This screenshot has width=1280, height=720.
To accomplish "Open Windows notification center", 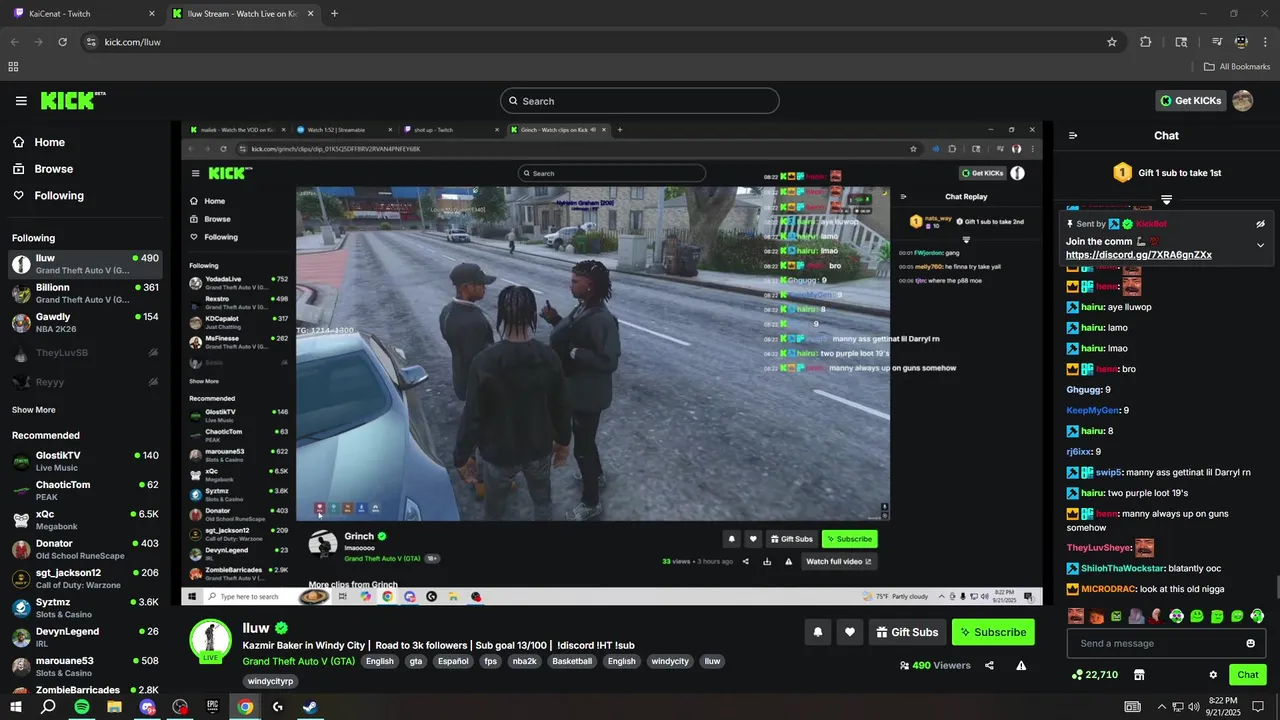I will coord(1258,707).
